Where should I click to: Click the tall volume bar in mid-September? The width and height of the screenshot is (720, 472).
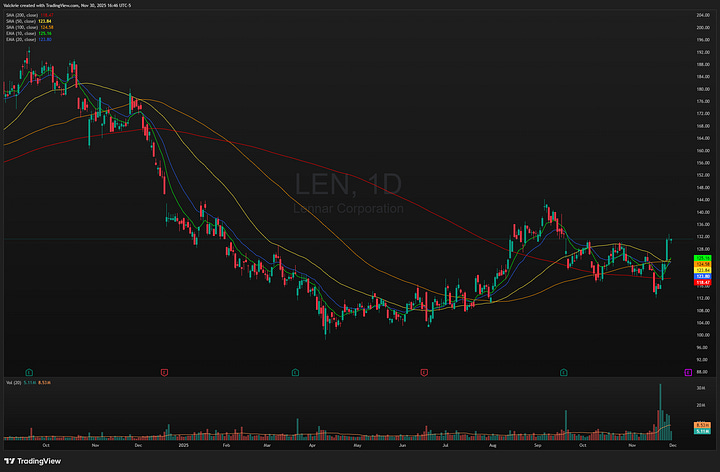566,425
